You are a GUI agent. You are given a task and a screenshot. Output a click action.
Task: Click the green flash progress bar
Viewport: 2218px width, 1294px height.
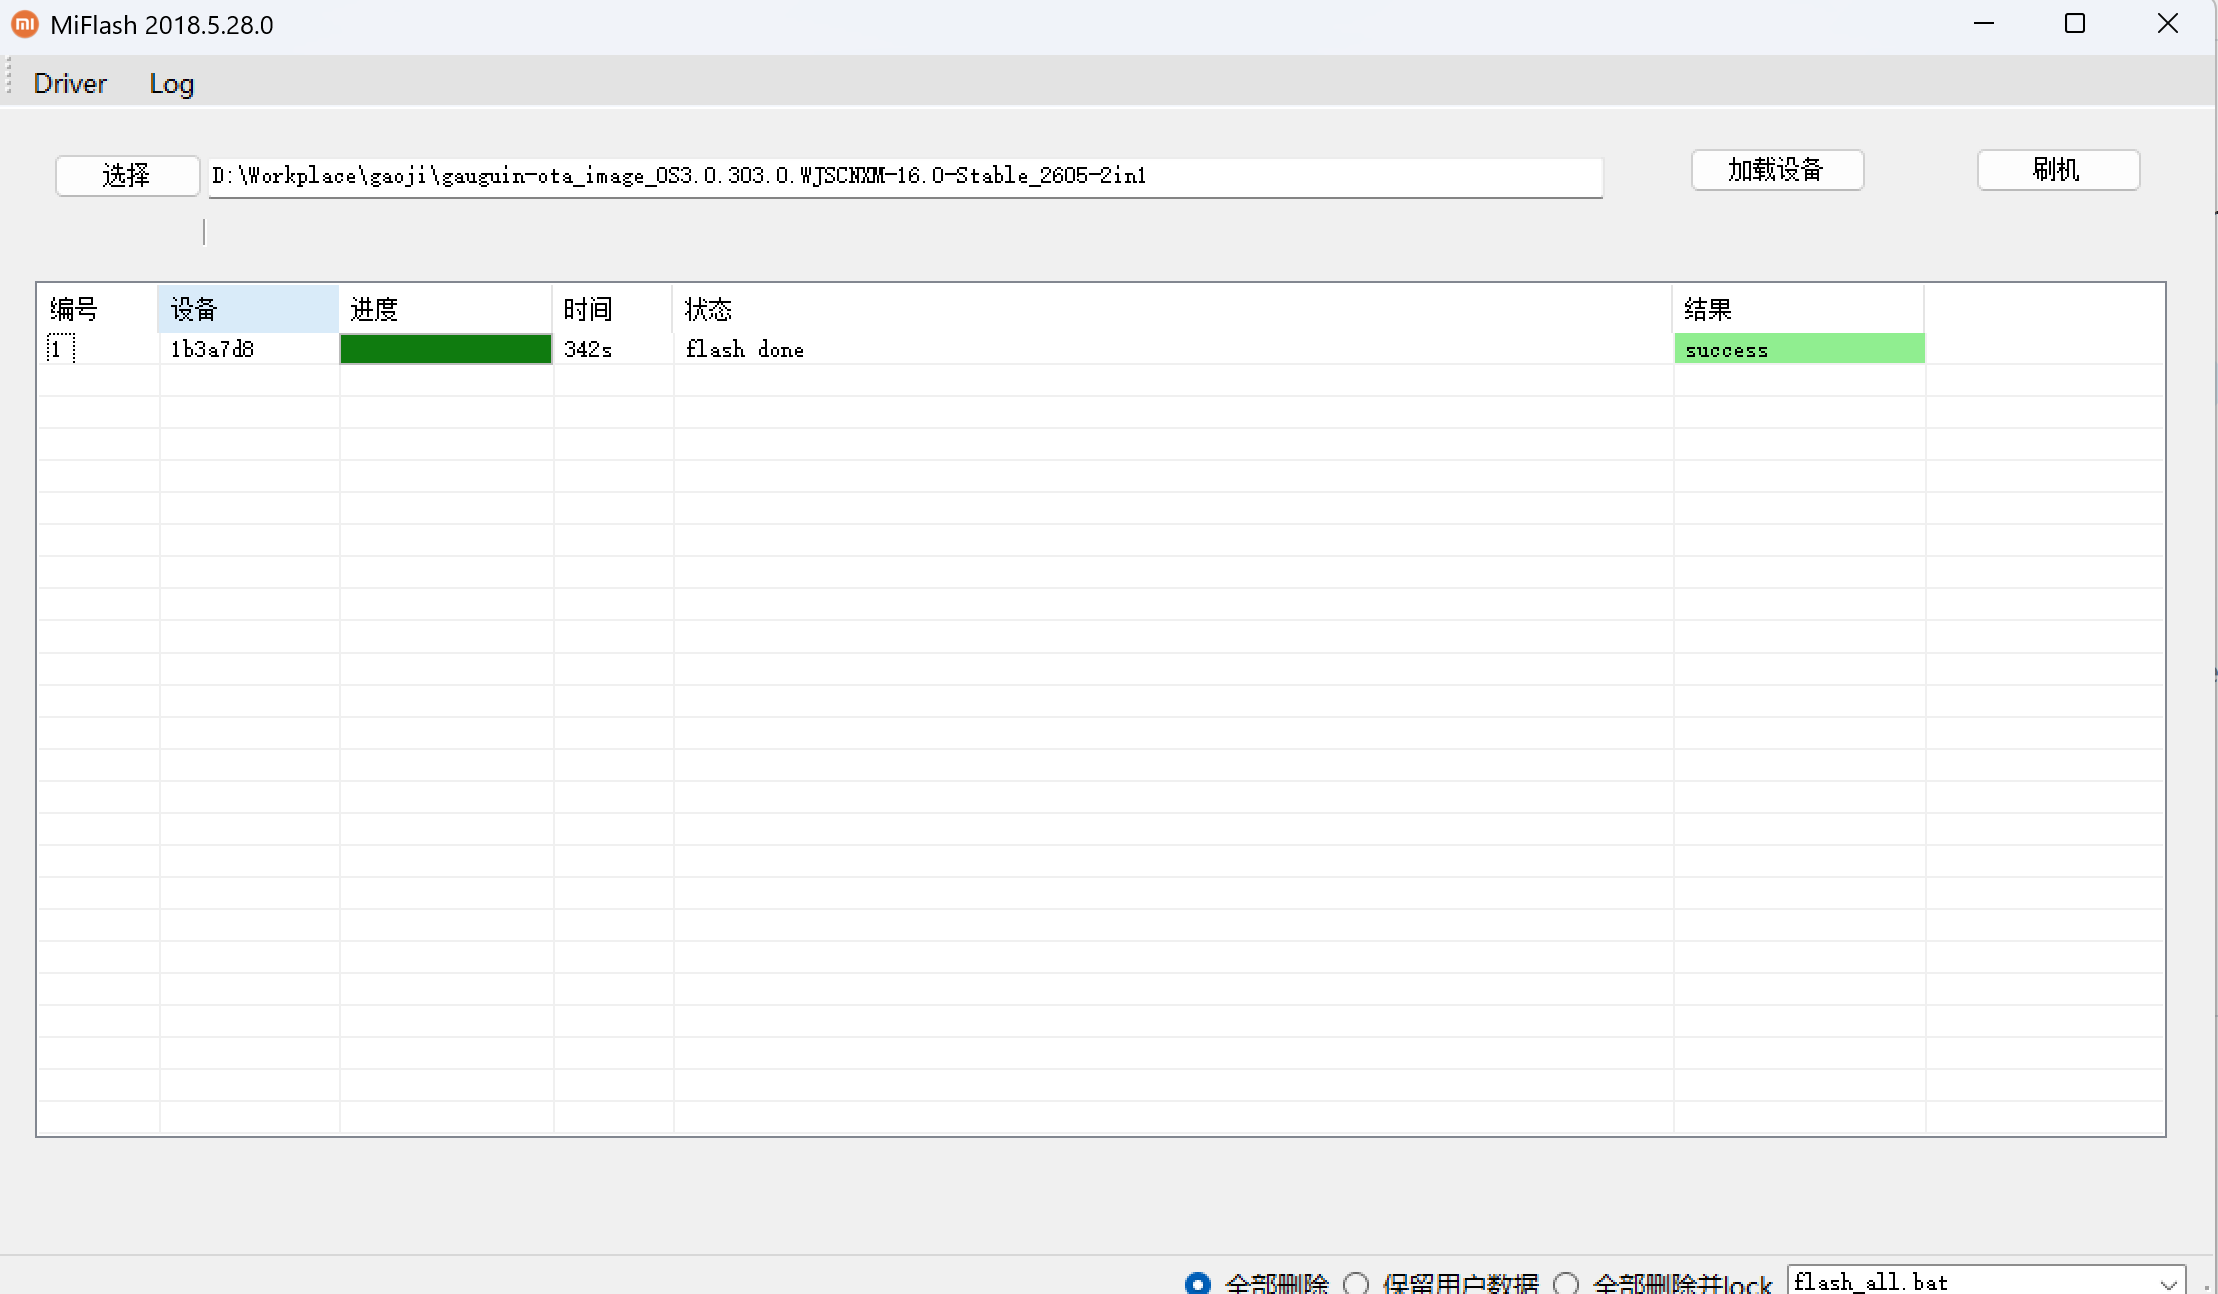[446, 349]
